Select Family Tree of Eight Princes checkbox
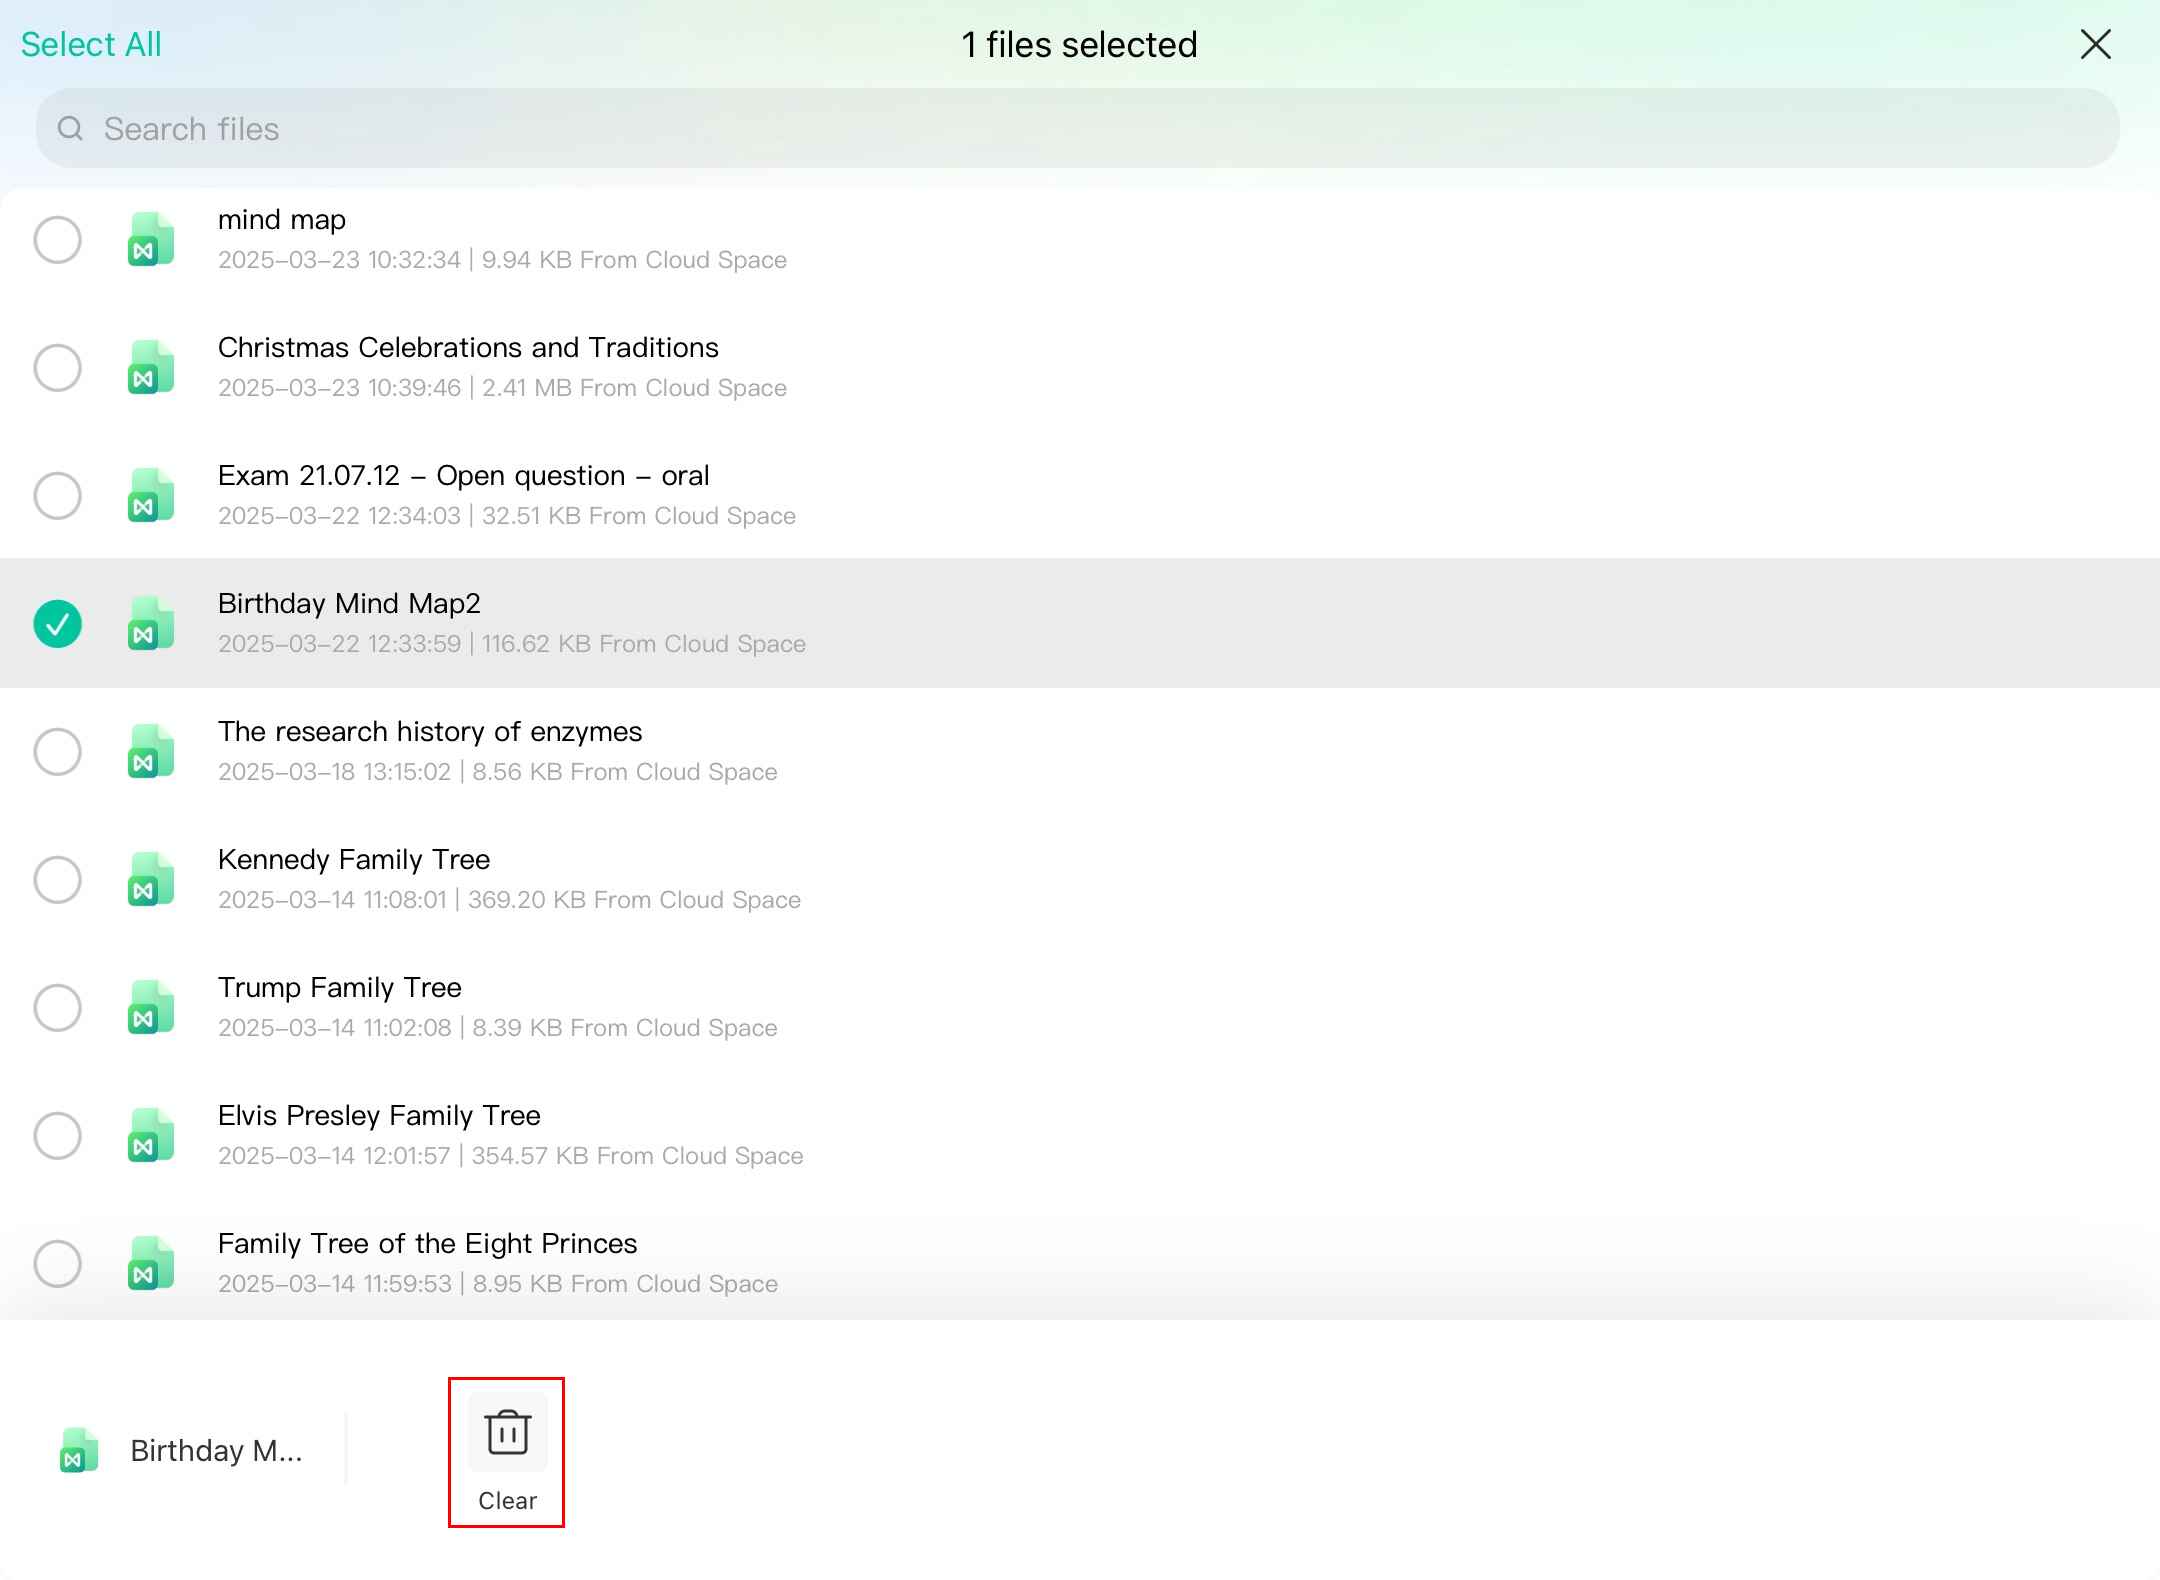Image resolution: width=2160 pixels, height=1580 pixels. tap(58, 1263)
